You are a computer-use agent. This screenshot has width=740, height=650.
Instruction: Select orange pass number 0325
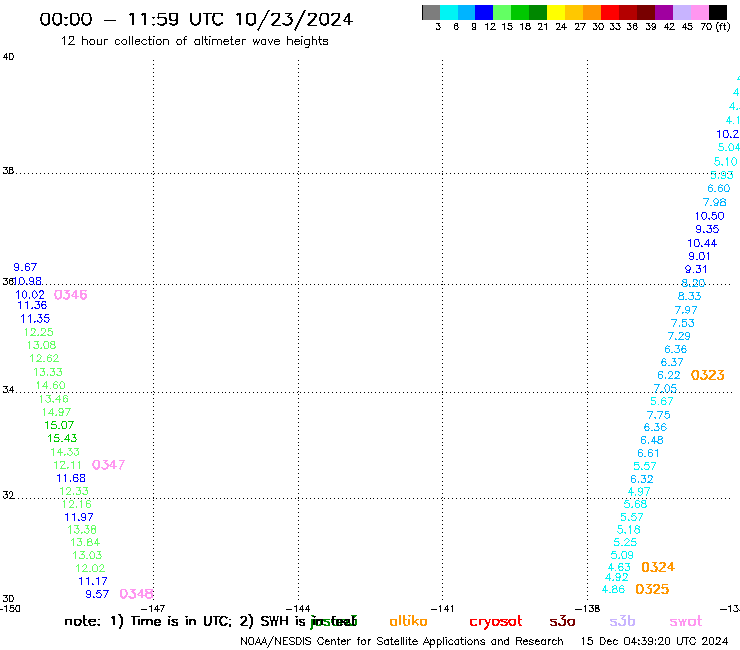pyautogui.click(x=652, y=589)
